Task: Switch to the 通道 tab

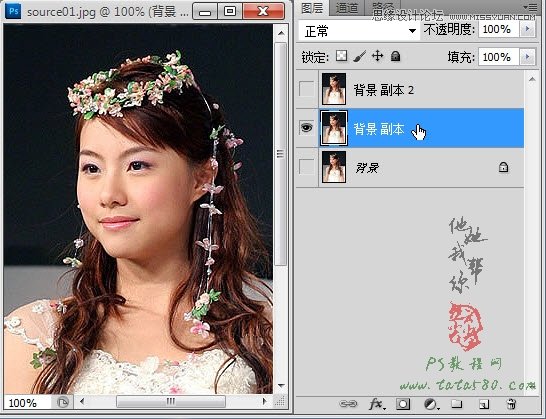Action: coord(346,8)
